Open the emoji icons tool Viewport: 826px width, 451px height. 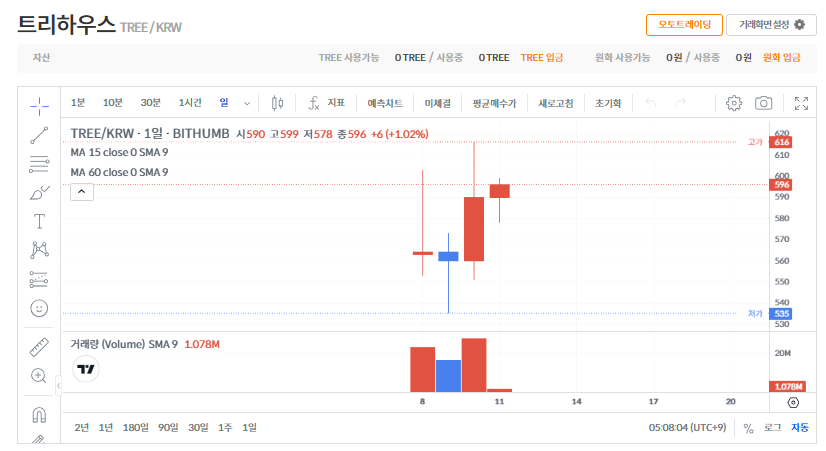point(39,308)
